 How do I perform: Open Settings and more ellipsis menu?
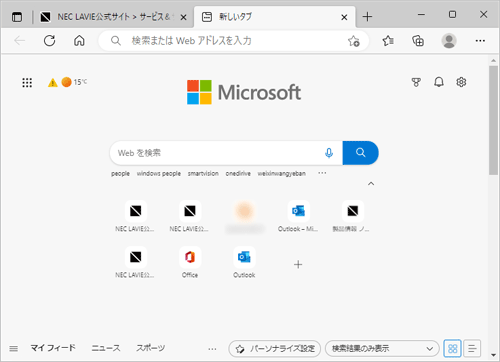480,41
